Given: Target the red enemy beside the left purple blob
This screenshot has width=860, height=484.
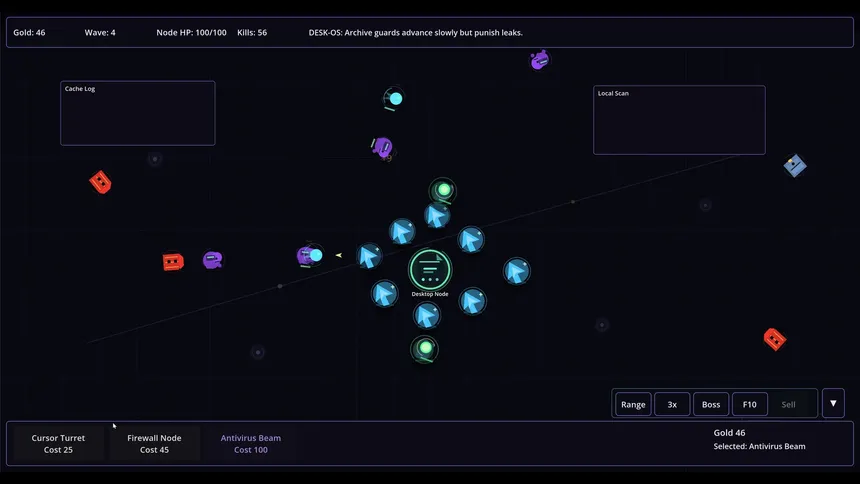Looking at the screenshot, I should [173, 262].
